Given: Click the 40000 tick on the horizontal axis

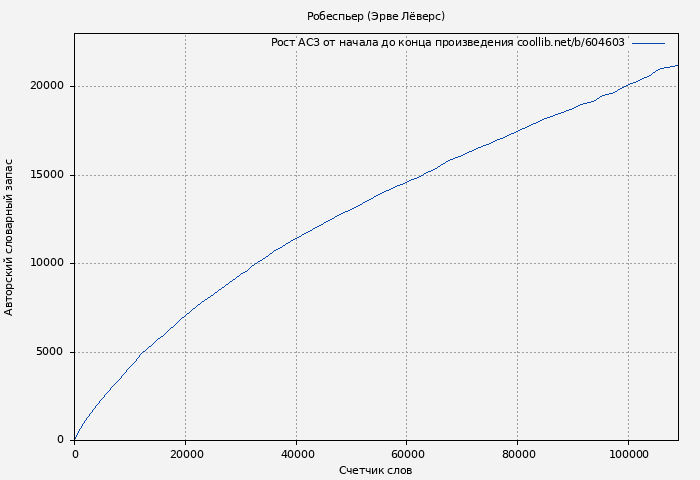Looking at the screenshot, I should coord(296,454).
